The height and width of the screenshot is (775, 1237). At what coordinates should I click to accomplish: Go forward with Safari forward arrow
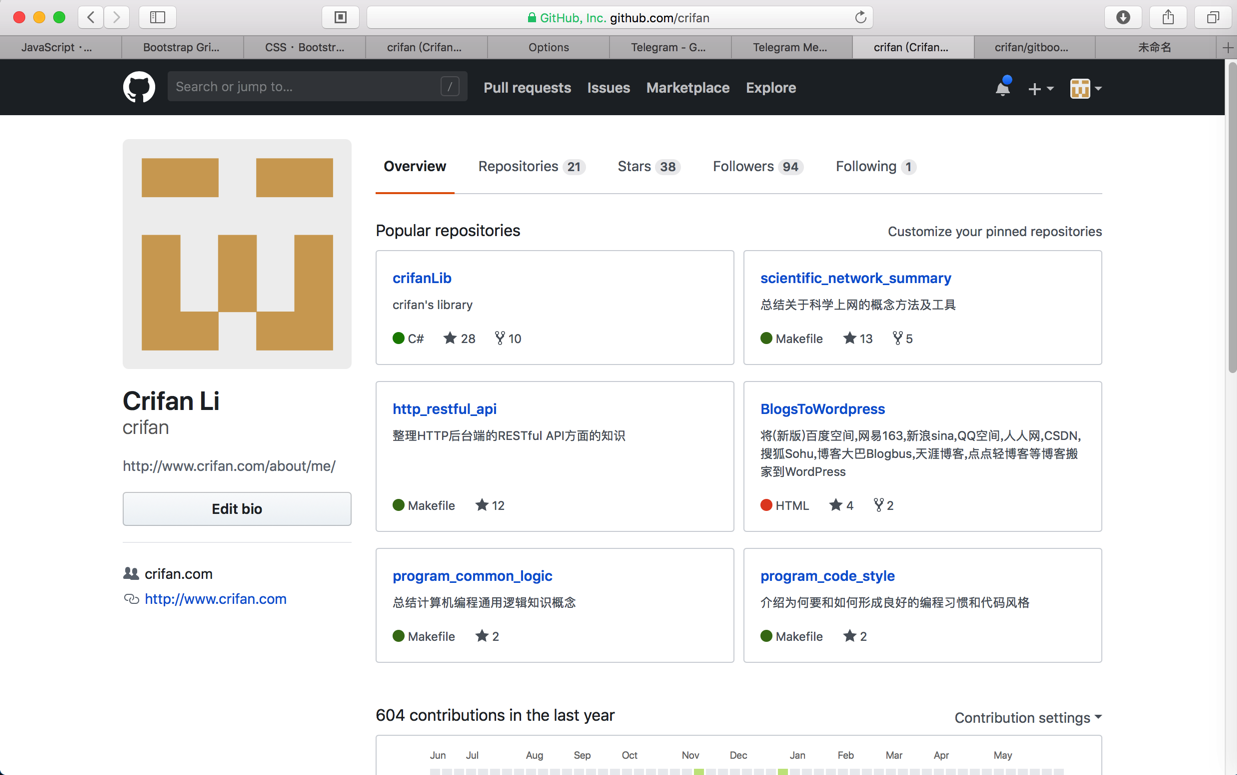coord(117,17)
